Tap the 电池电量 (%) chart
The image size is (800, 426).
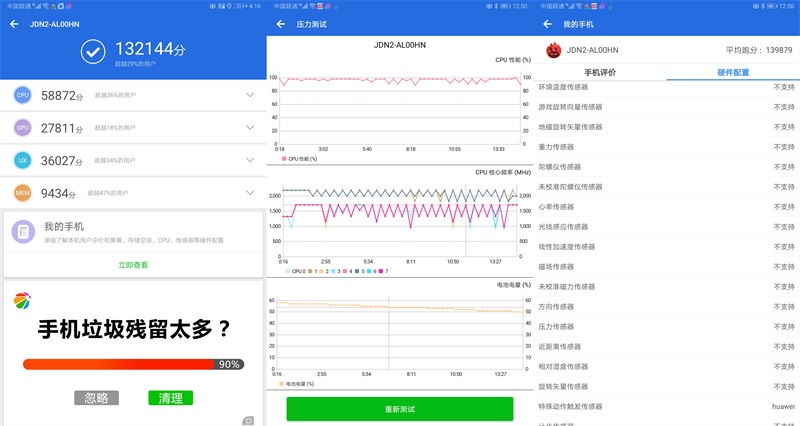[x=399, y=334]
